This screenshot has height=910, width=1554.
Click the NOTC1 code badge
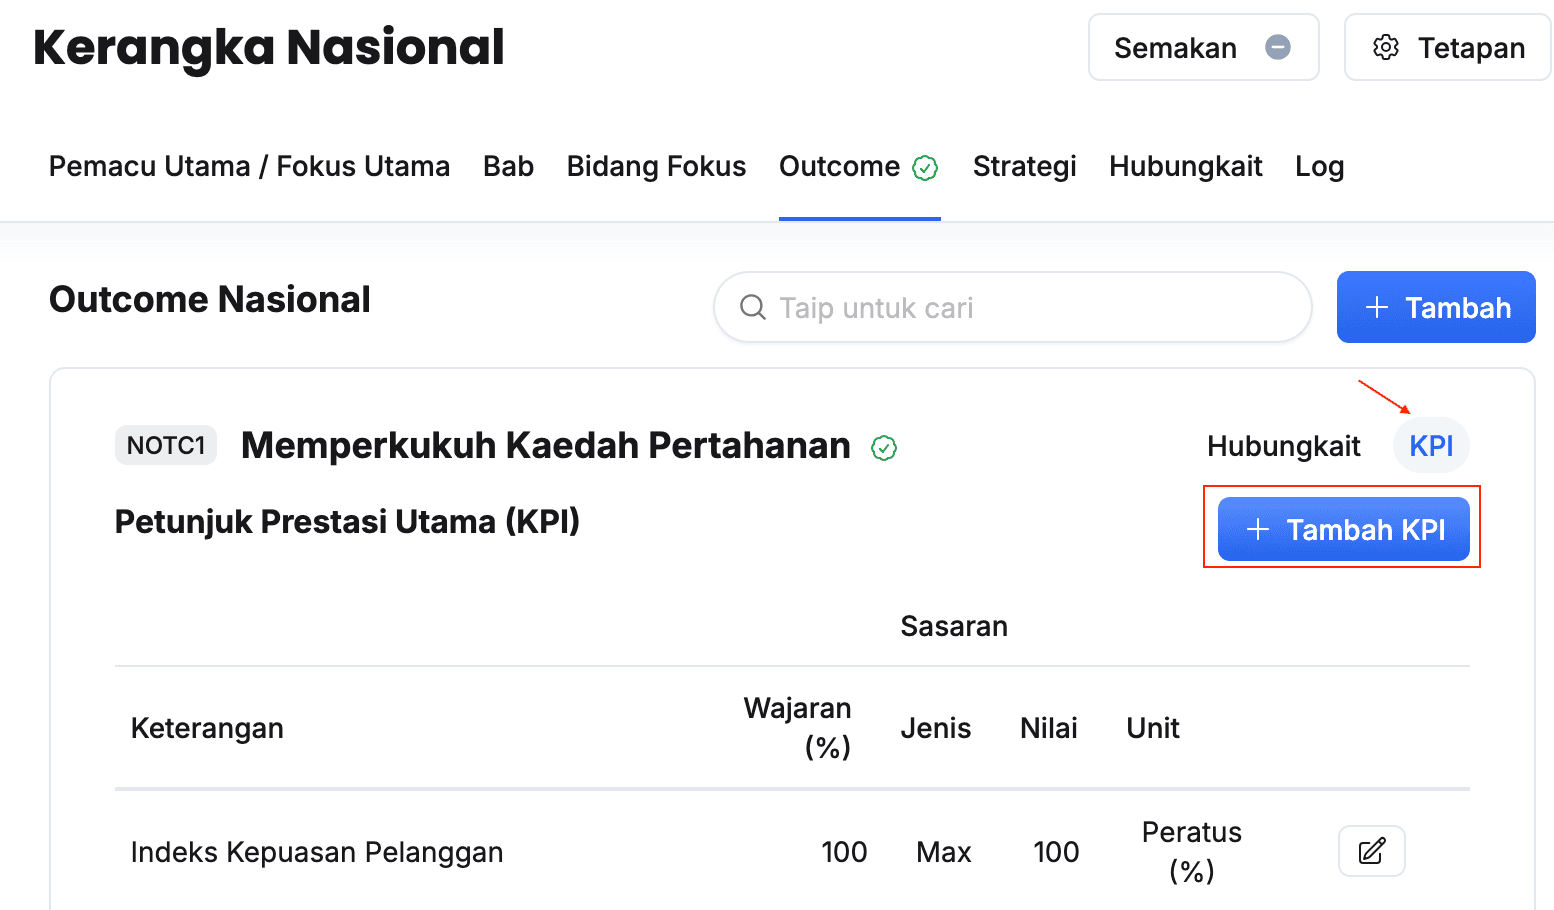tap(166, 445)
